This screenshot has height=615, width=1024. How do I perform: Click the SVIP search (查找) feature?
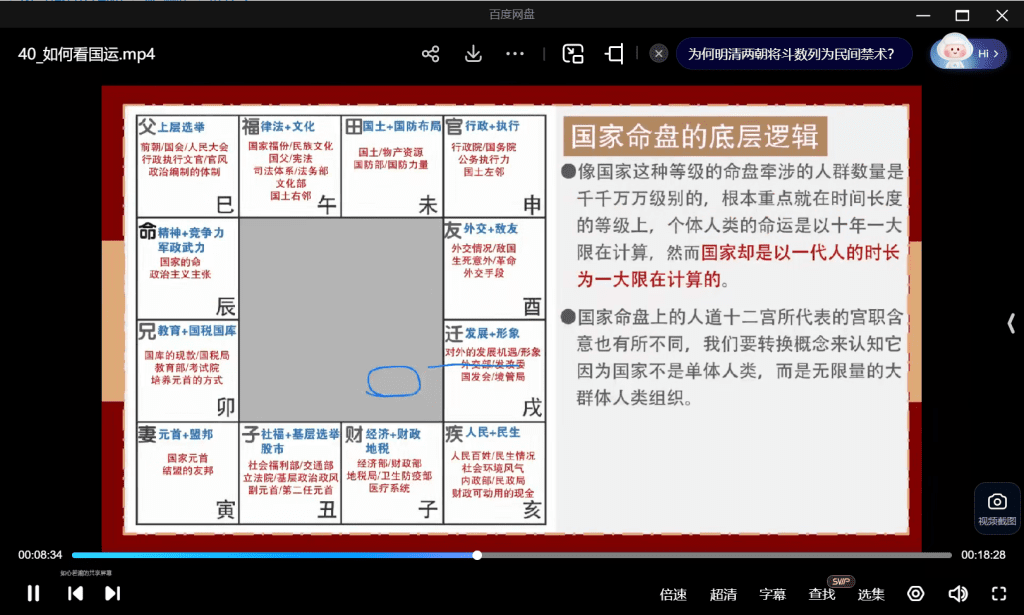tap(822, 594)
